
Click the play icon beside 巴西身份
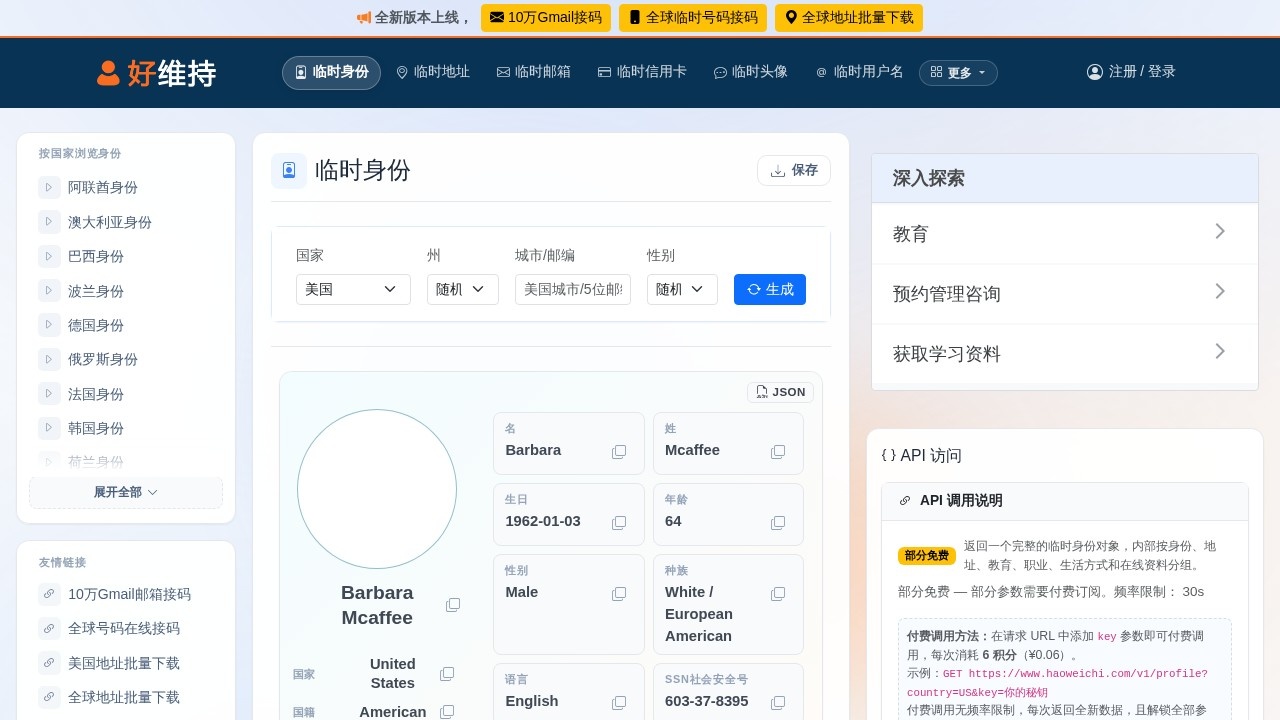pos(49,256)
